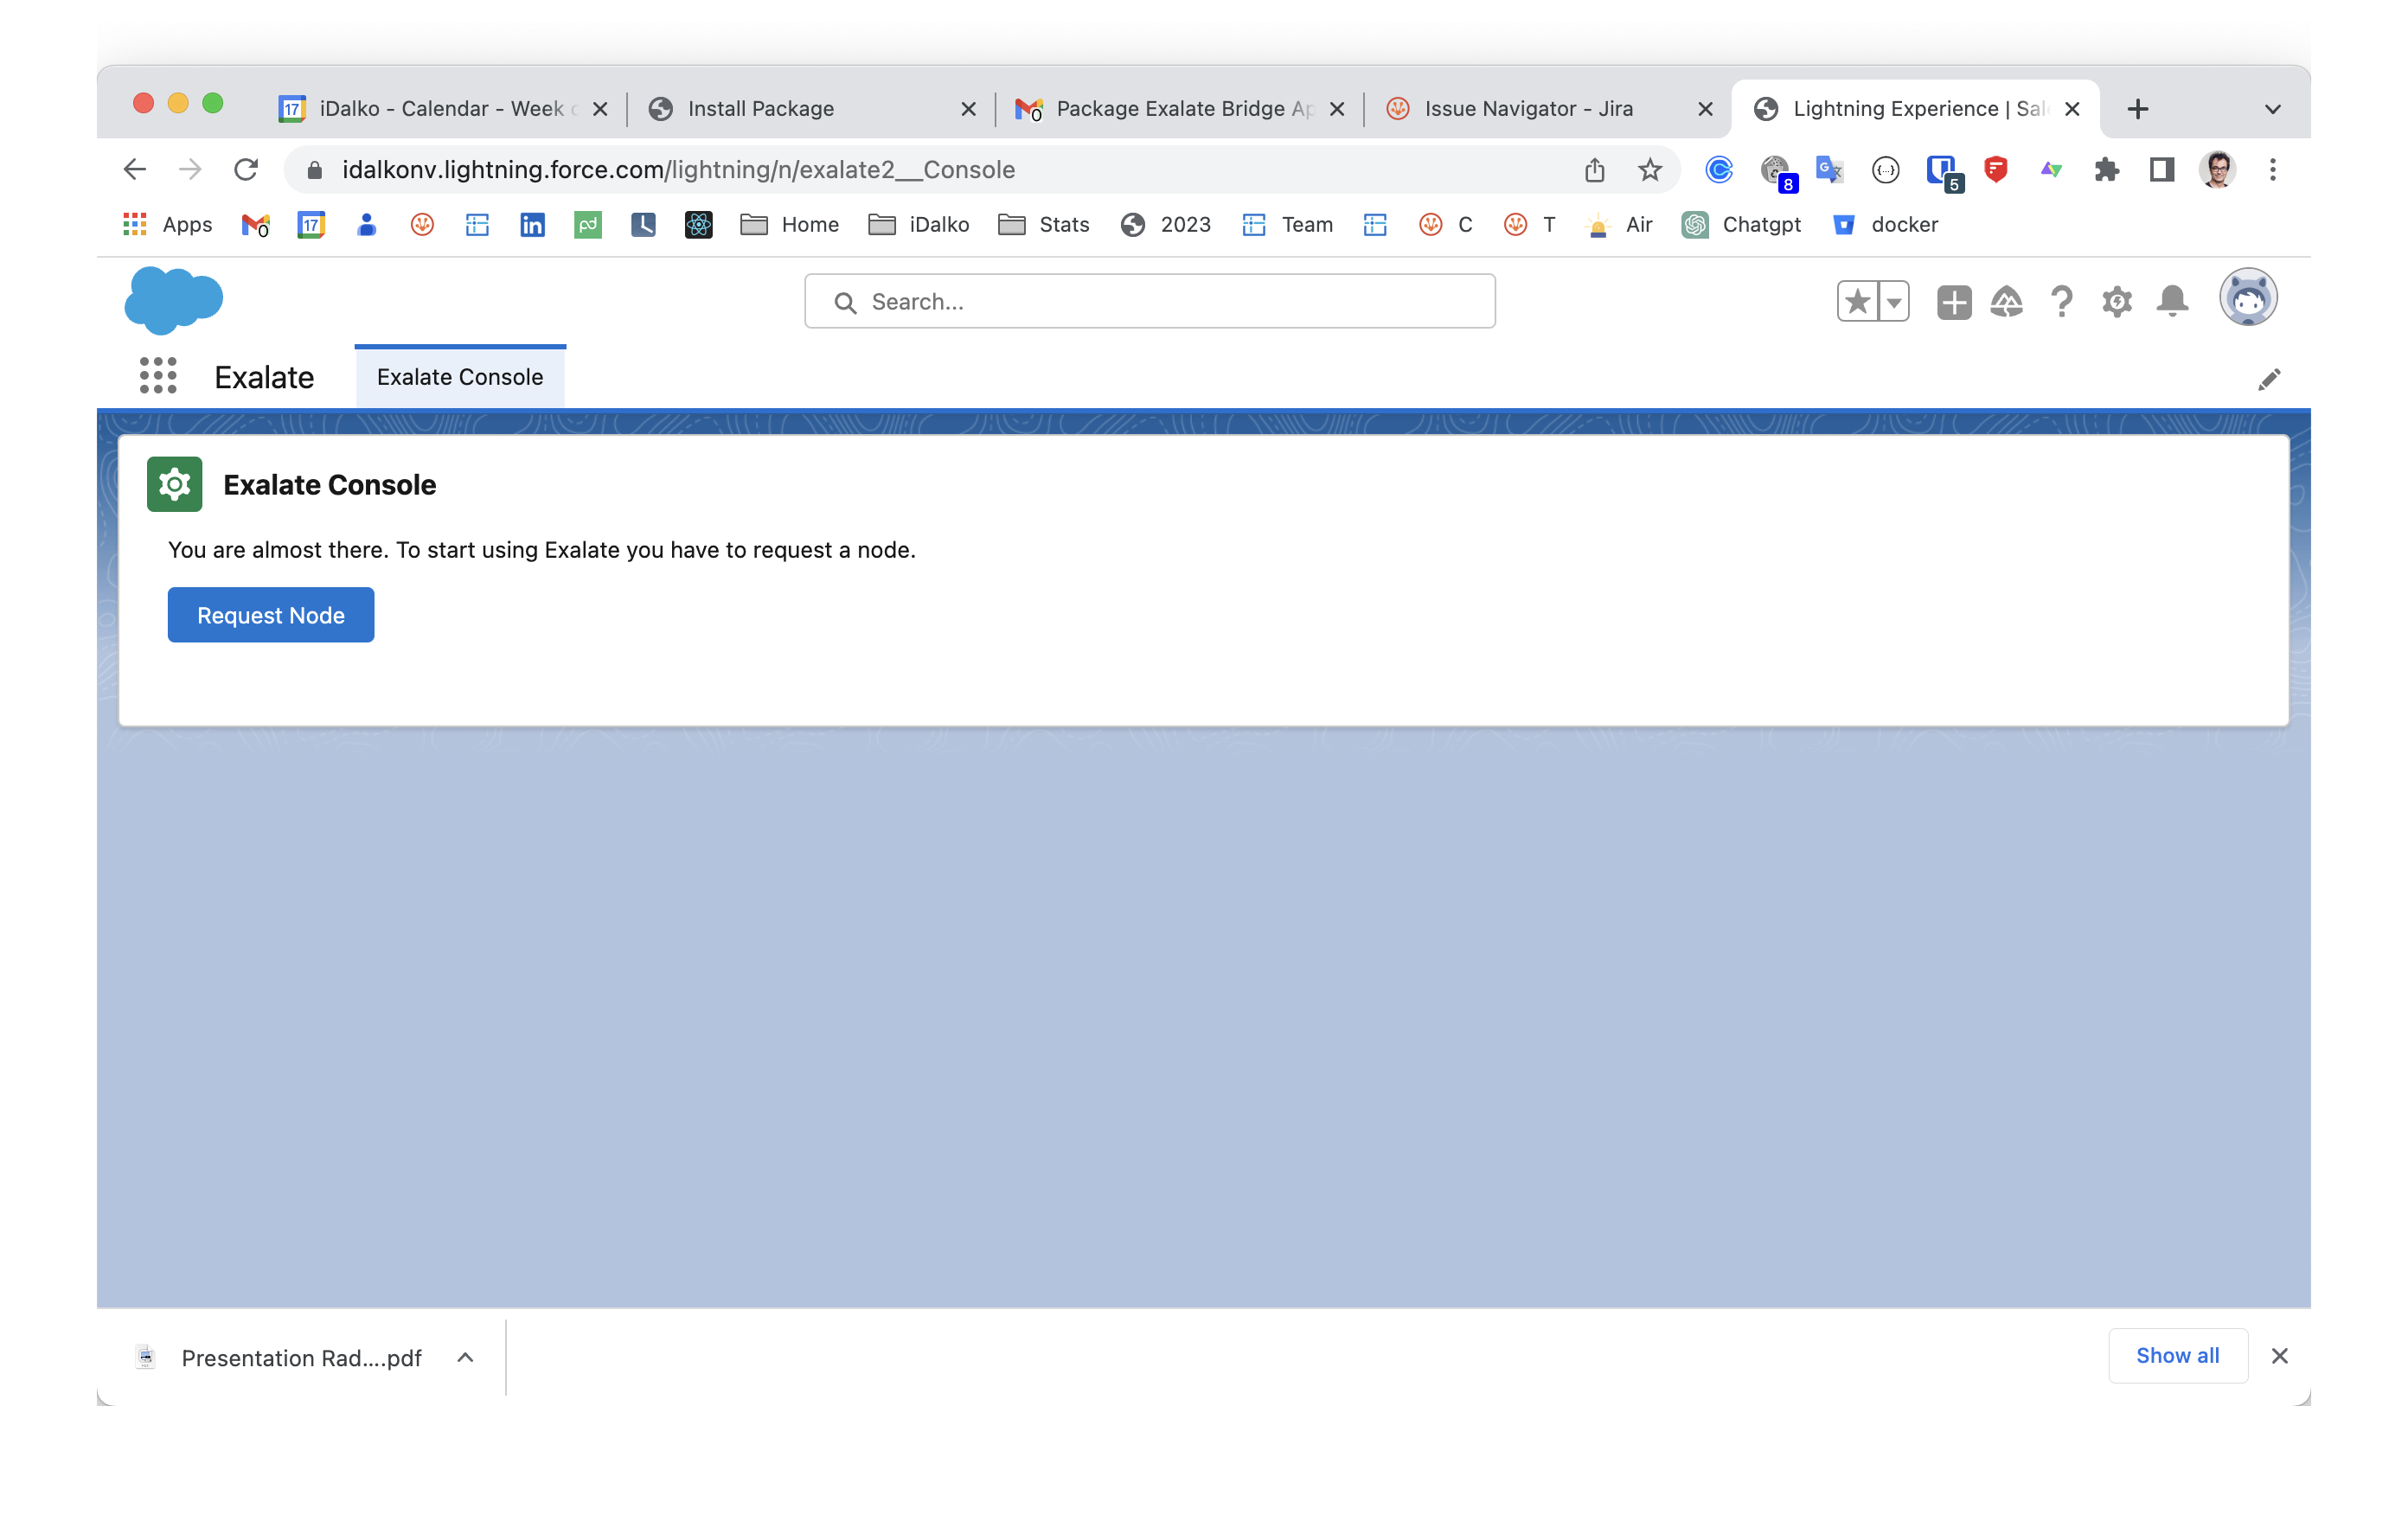Add page to Salesforce favorites star
The image size is (2408, 1534).
tap(1857, 301)
